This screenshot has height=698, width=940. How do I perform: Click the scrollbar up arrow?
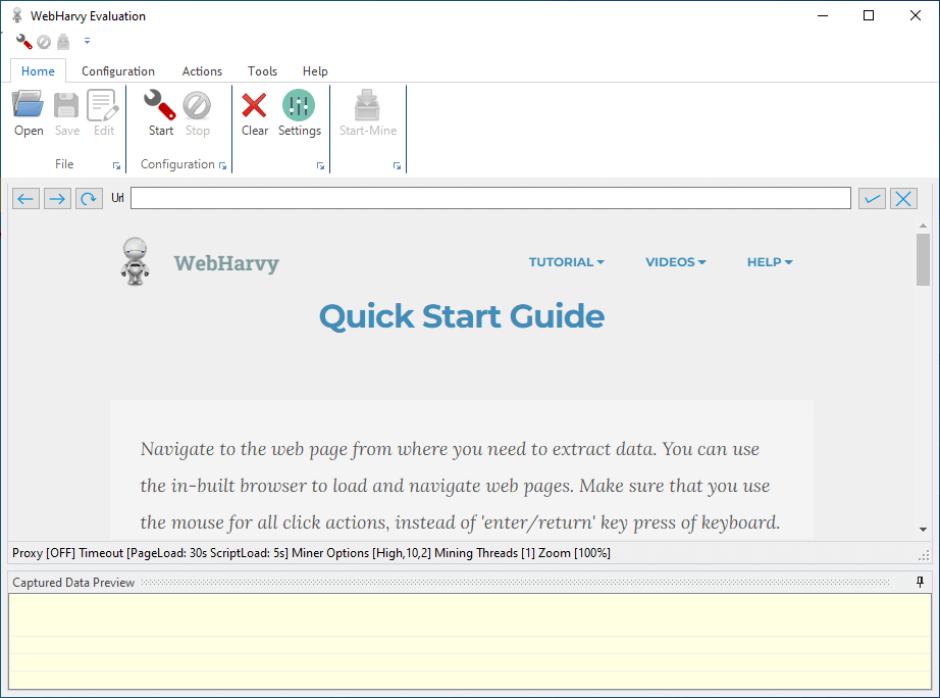(x=923, y=226)
